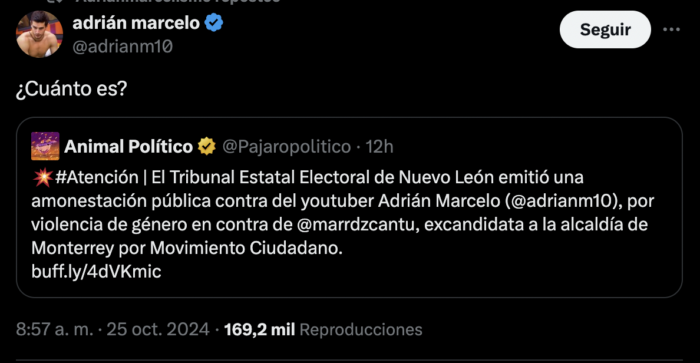Open the @adrianm10 mention in quoted text
This screenshot has height=363, width=700.
pyautogui.click(x=563, y=201)
